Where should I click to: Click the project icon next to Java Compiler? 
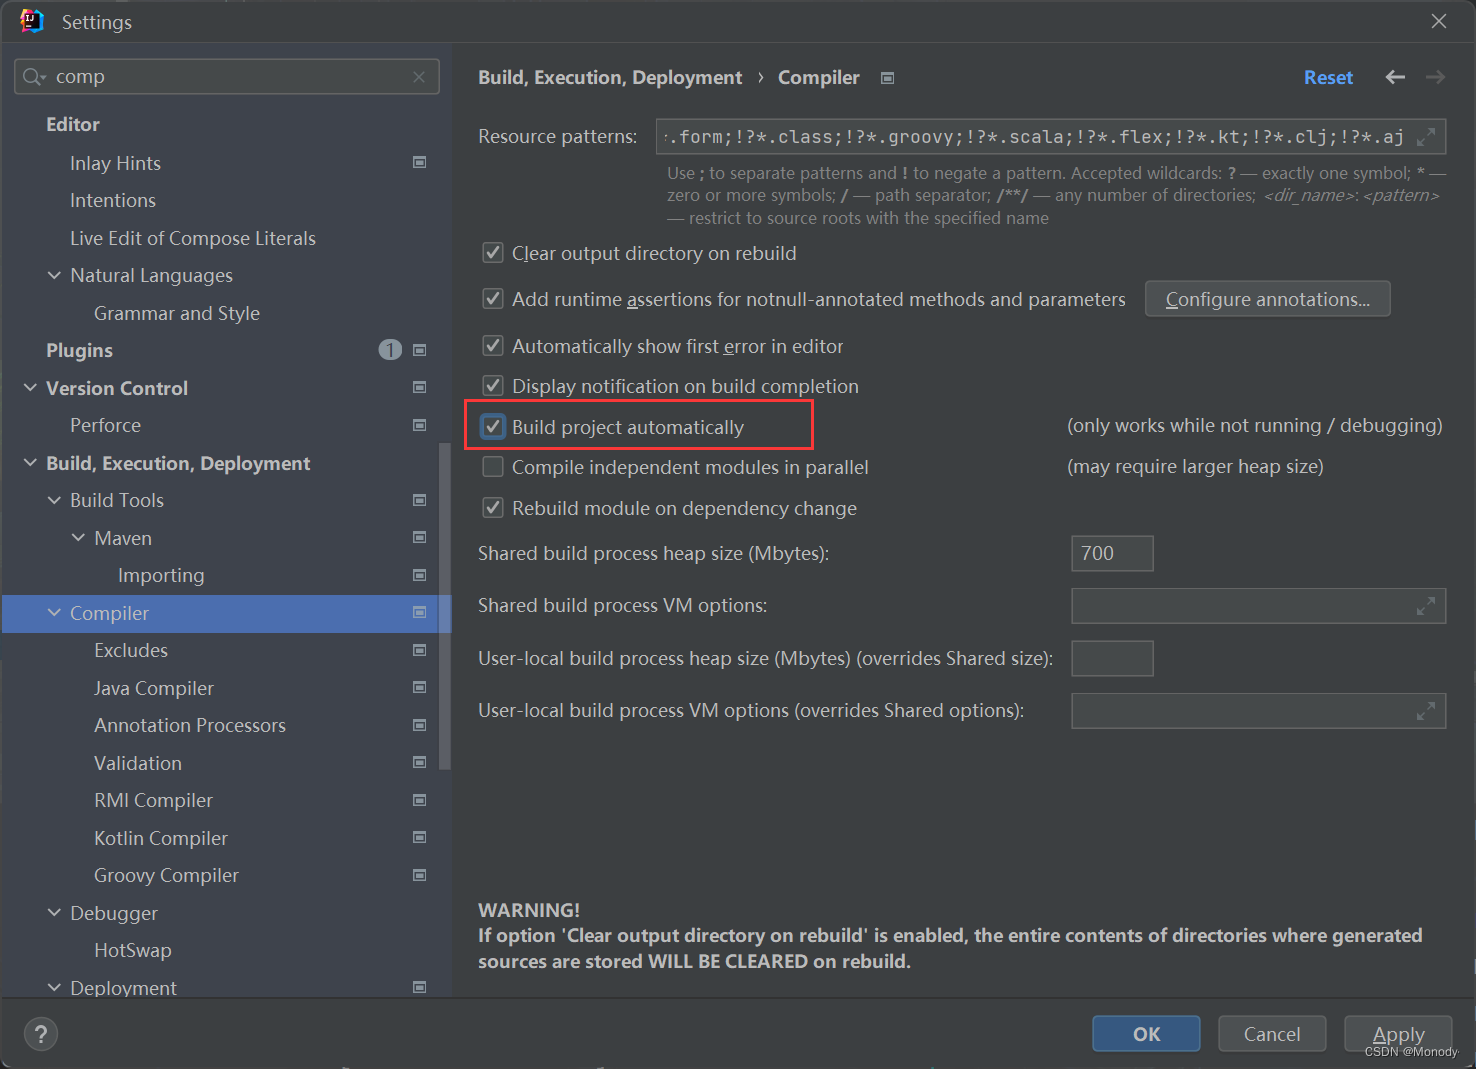coord(420,687)
